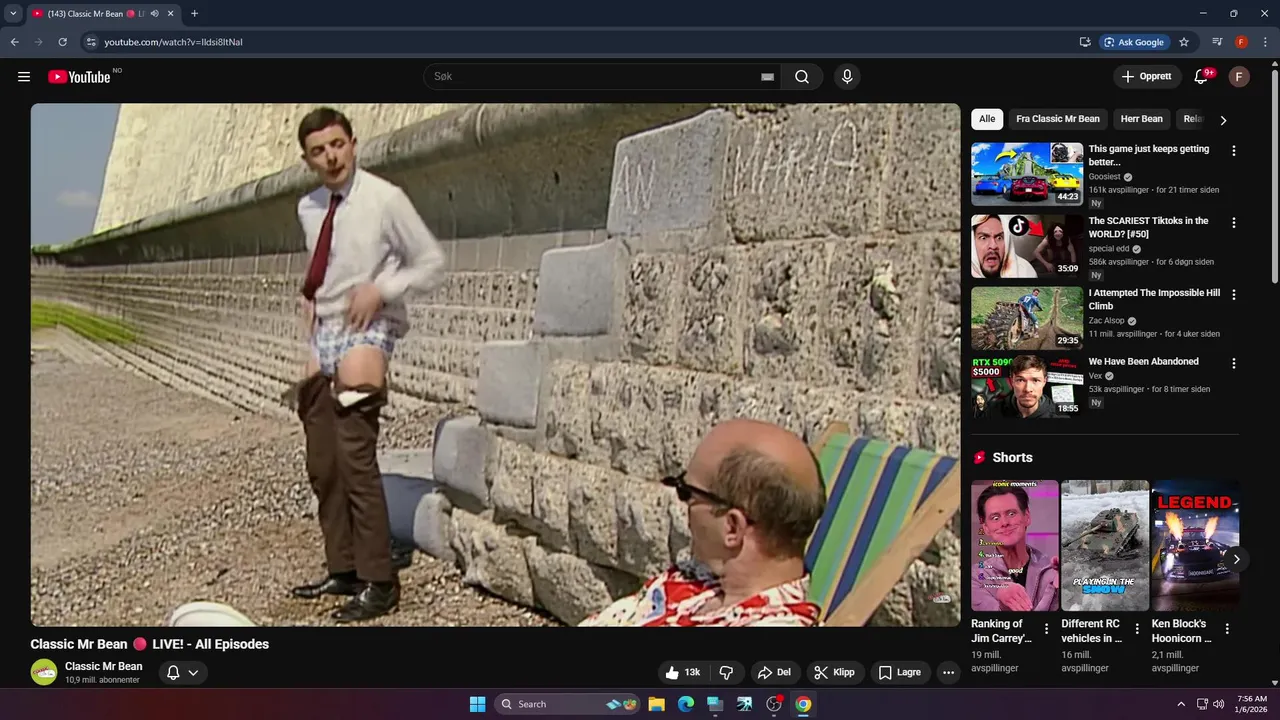View site information icon in address bar

(x=90, y=42)
